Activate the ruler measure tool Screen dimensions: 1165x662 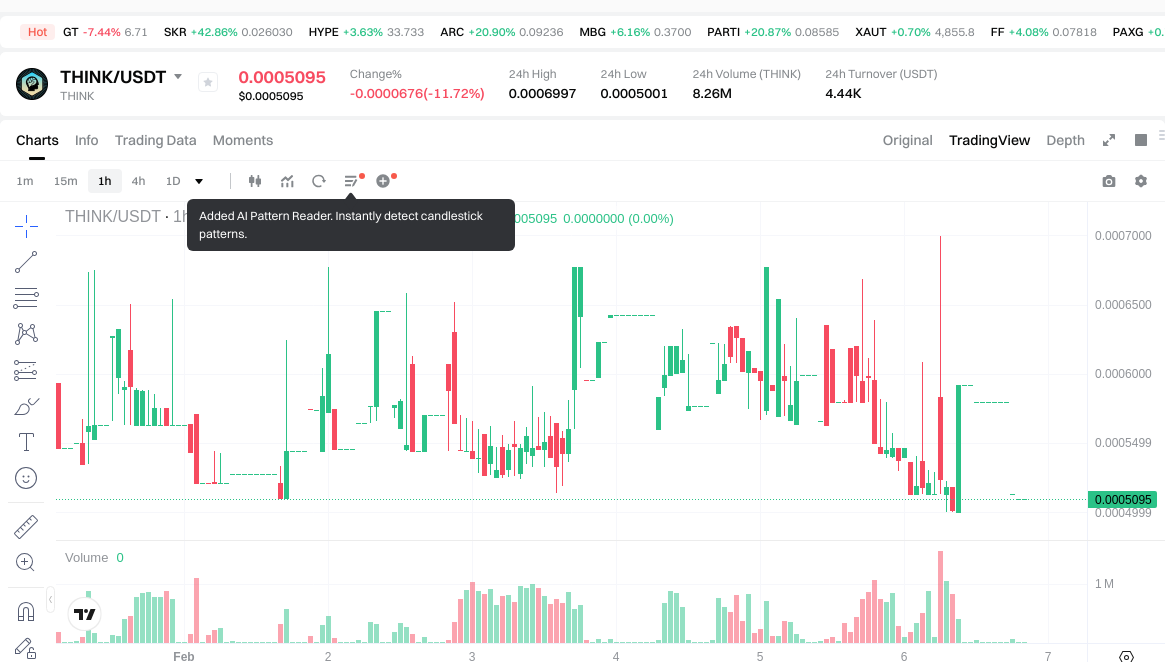tap(26, 526)
